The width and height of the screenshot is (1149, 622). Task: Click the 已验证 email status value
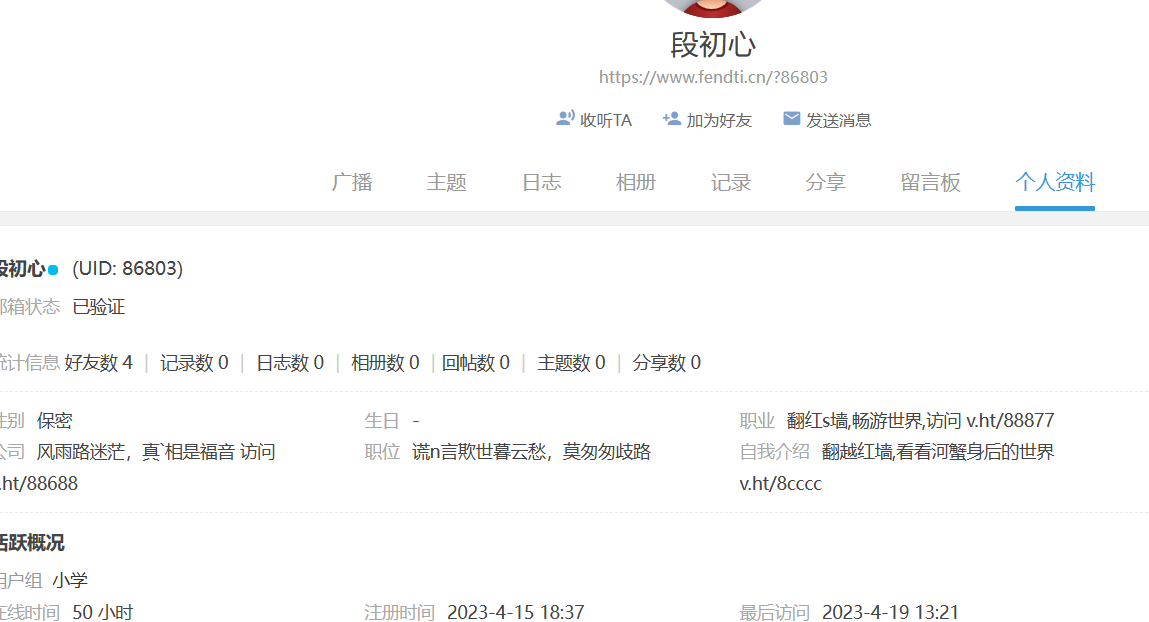[x=99, y=307]
